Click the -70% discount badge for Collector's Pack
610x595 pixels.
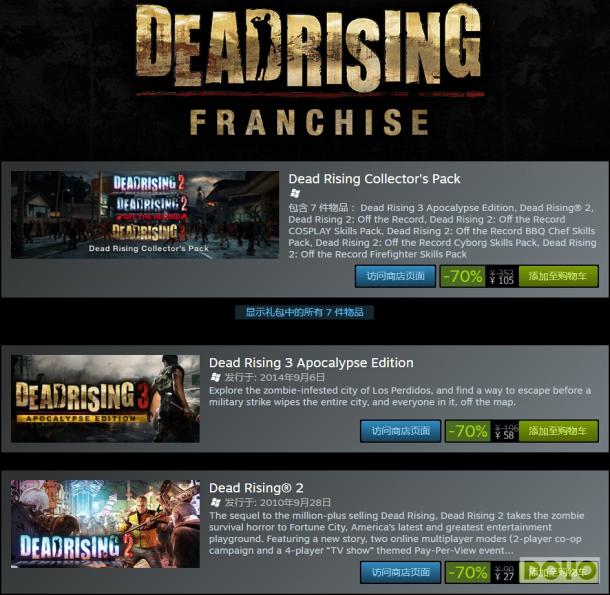click(463, 276)
